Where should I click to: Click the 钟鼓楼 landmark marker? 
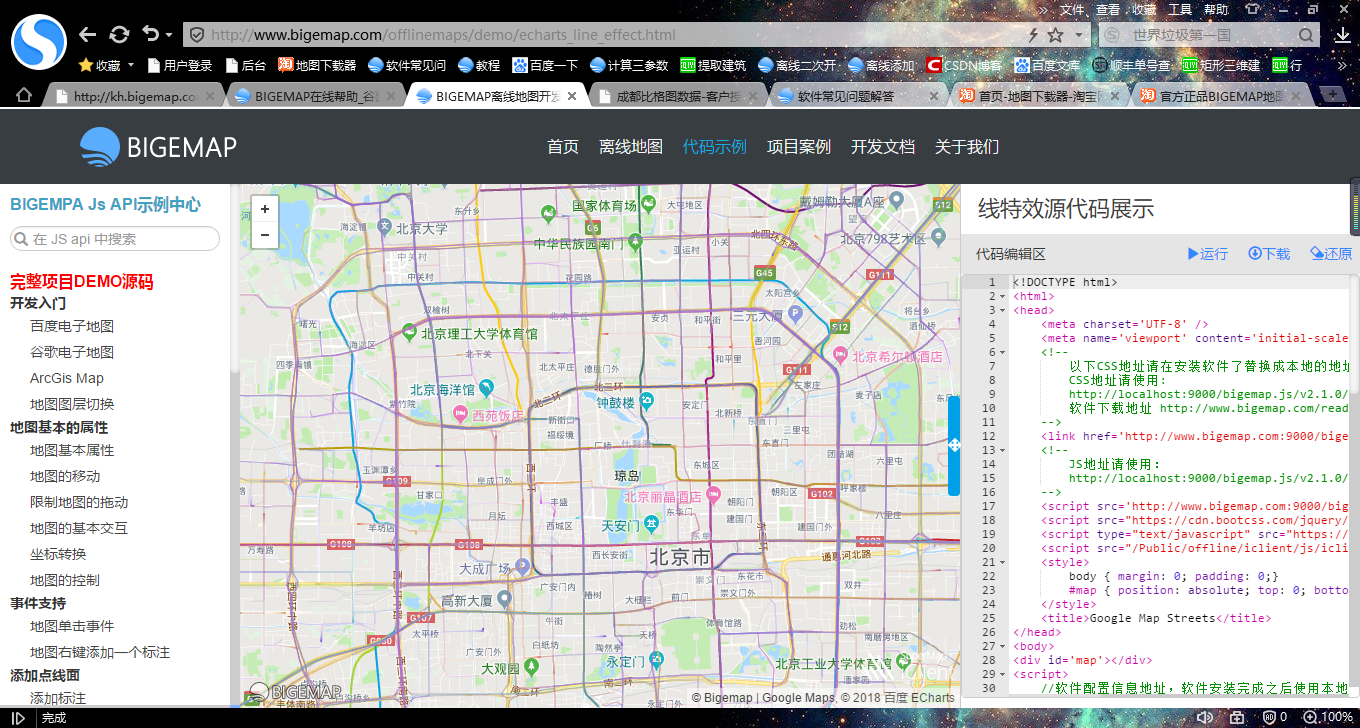point(647,402)
